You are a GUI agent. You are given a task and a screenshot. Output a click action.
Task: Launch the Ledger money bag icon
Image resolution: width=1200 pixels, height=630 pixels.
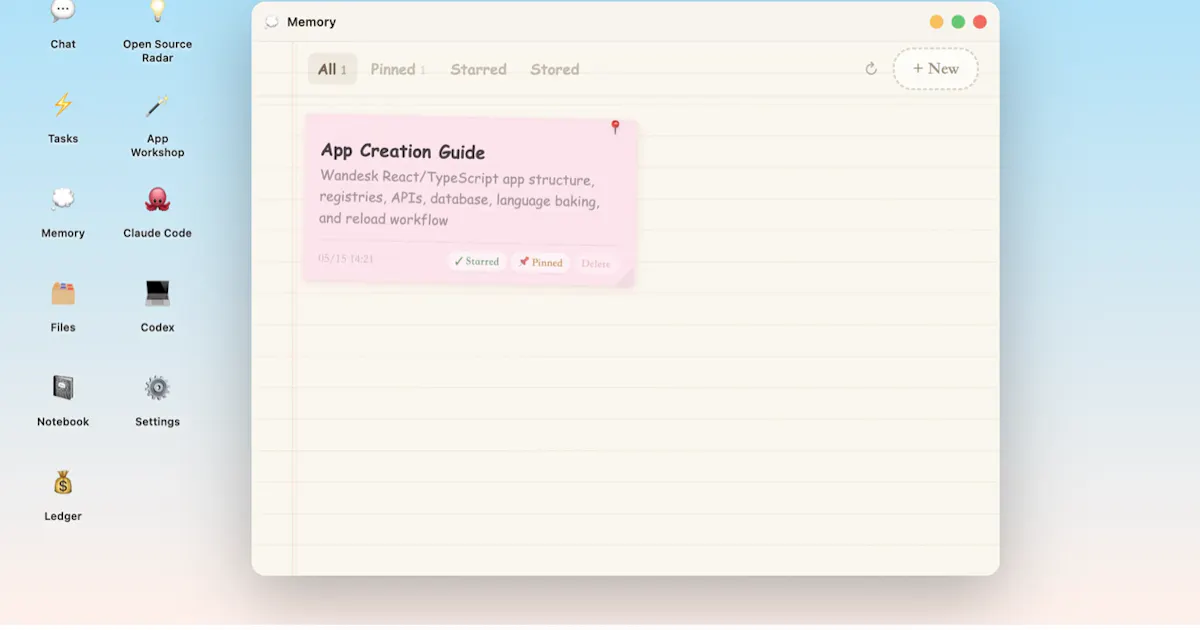[63, 483]
